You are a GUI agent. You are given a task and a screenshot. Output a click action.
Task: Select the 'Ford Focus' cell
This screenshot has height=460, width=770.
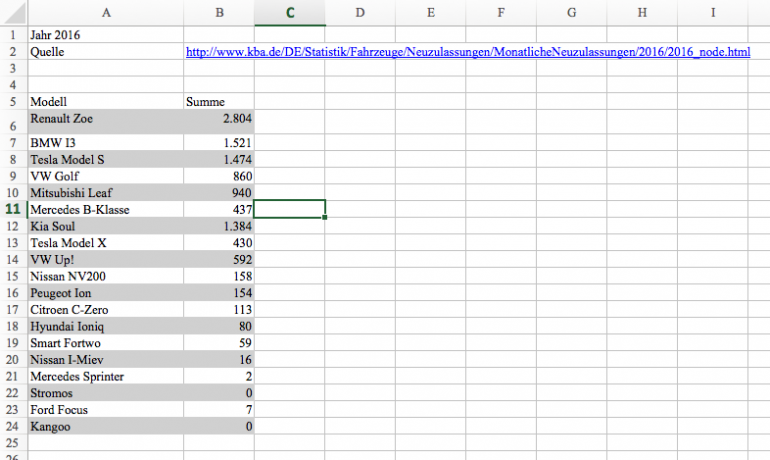click(106, 410)
